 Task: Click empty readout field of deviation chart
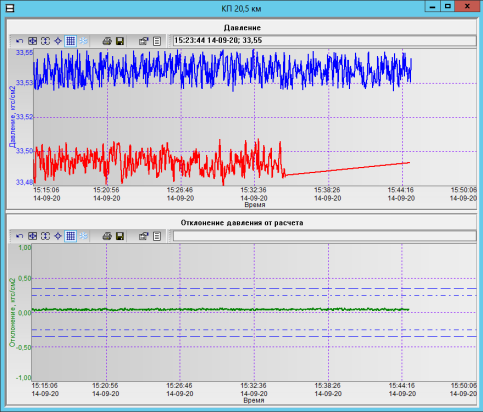(325, 236)
